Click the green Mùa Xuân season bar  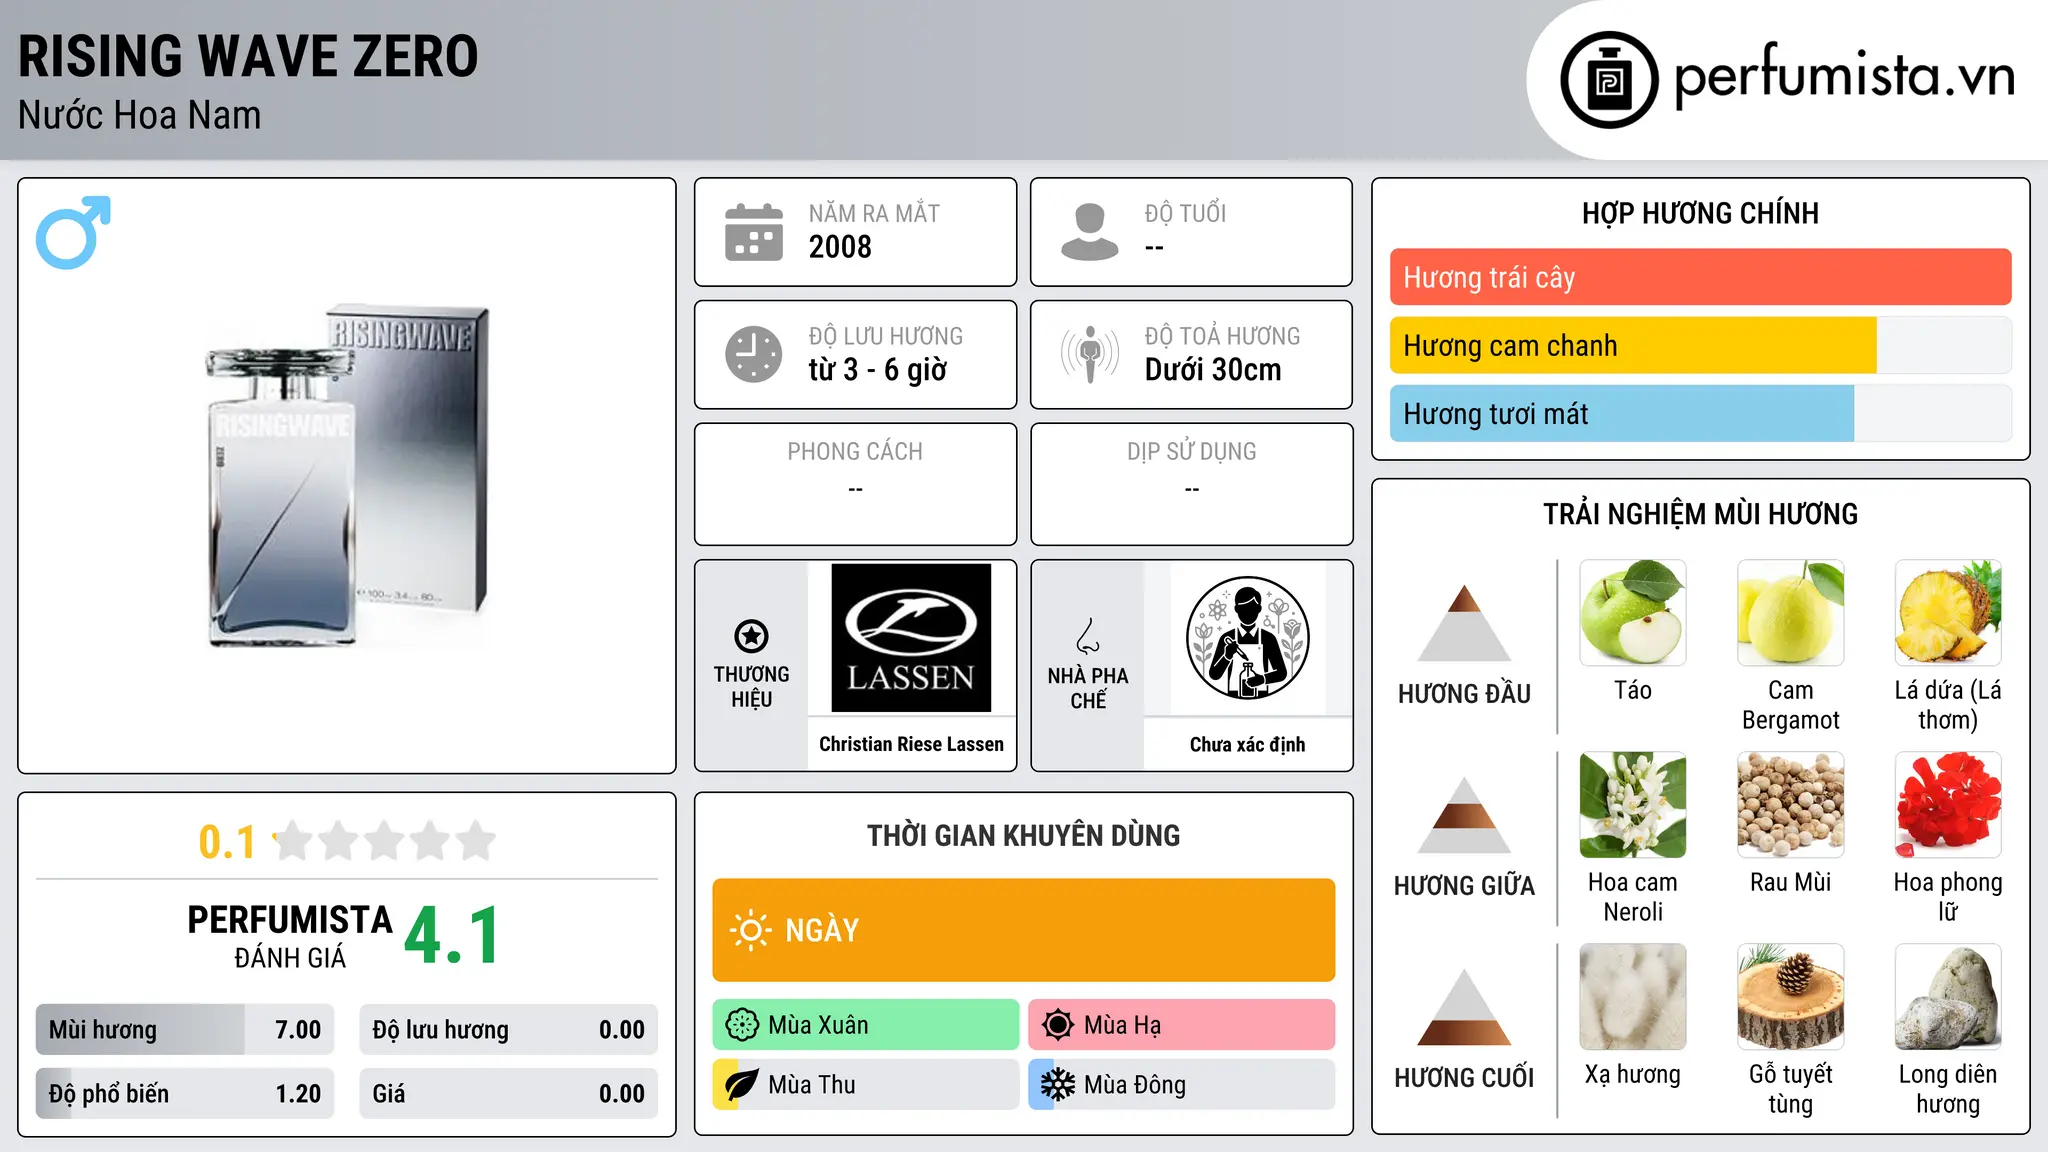click(866, 1025)
